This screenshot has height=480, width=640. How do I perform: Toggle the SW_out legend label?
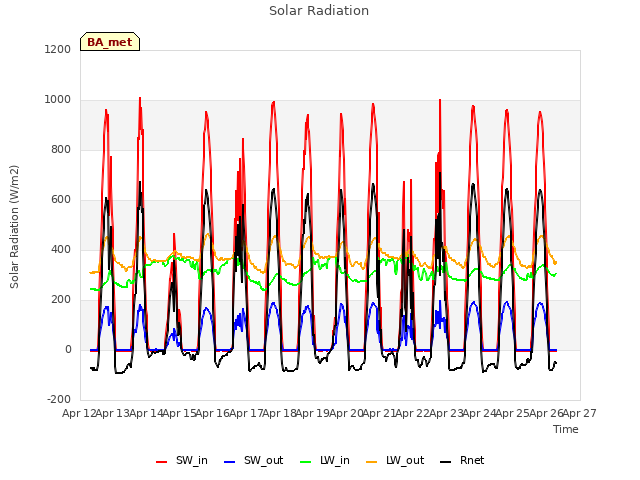[x=264, y=460]
